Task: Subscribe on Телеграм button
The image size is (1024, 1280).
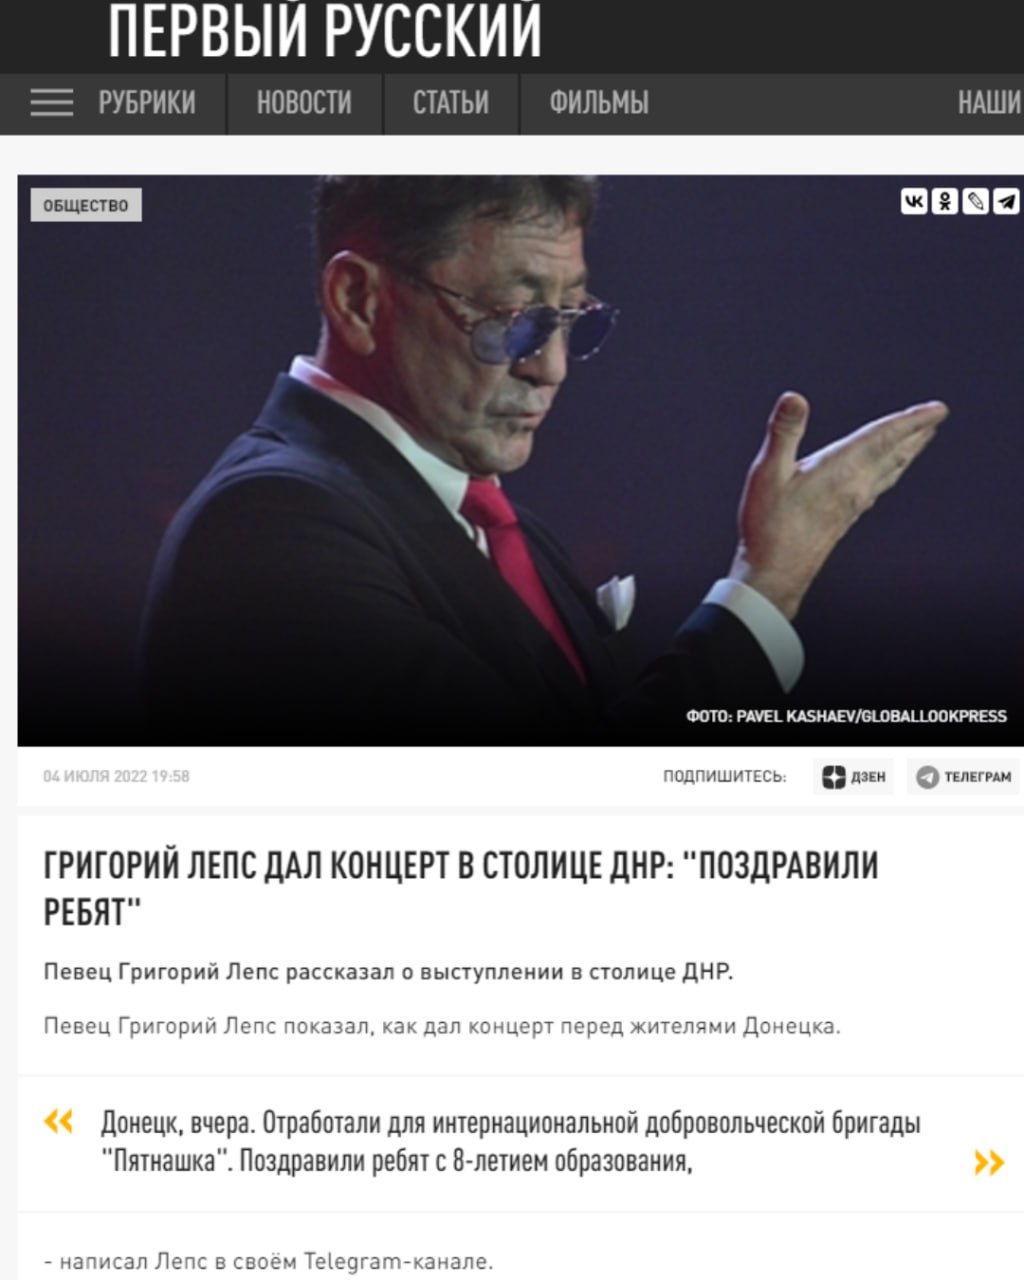Action: (x=964, y=776)
